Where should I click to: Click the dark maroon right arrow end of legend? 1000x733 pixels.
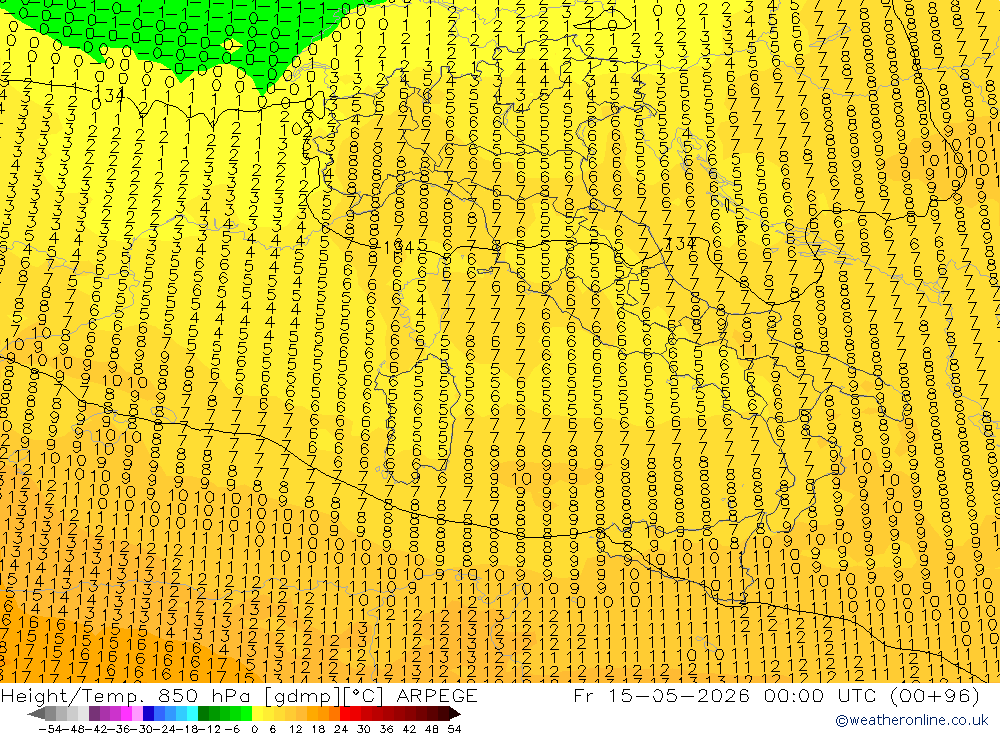pyautogui.click(x=455, y=713)
